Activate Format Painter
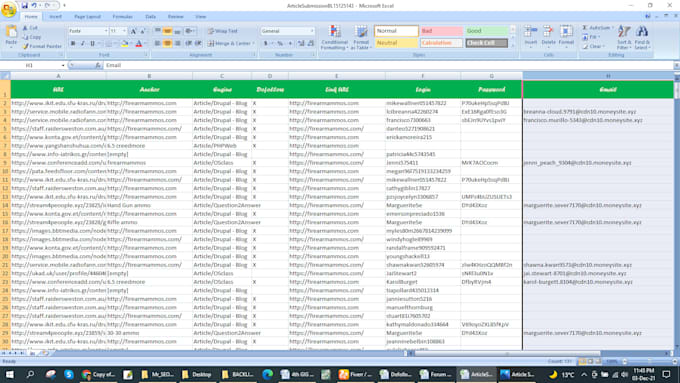Screen dimensions: 680x383 click(42, 46)
